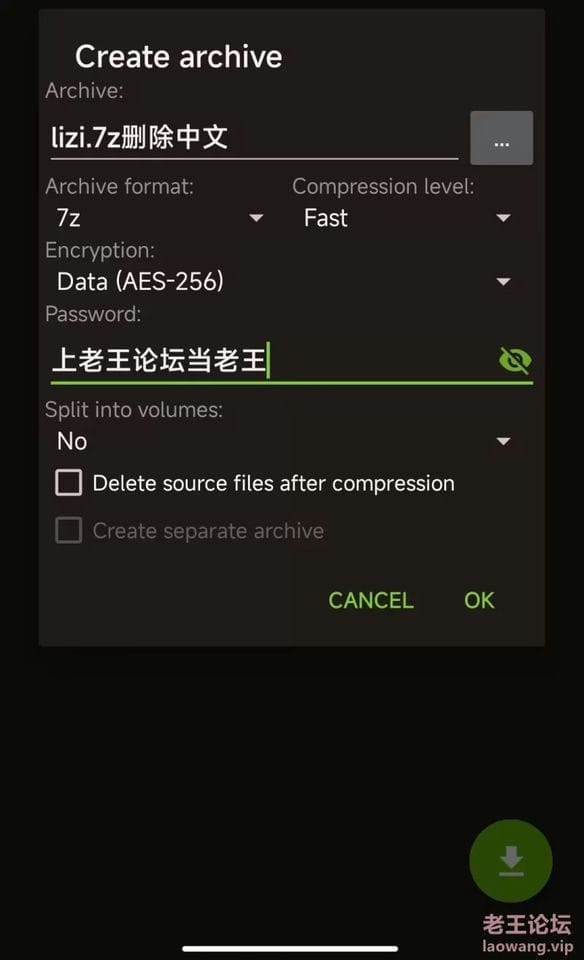Tick the 'Create separate archive' checkbox
The width and height of the screenshot is (584, 960).
pyautogui.click(x=69, y=530)
